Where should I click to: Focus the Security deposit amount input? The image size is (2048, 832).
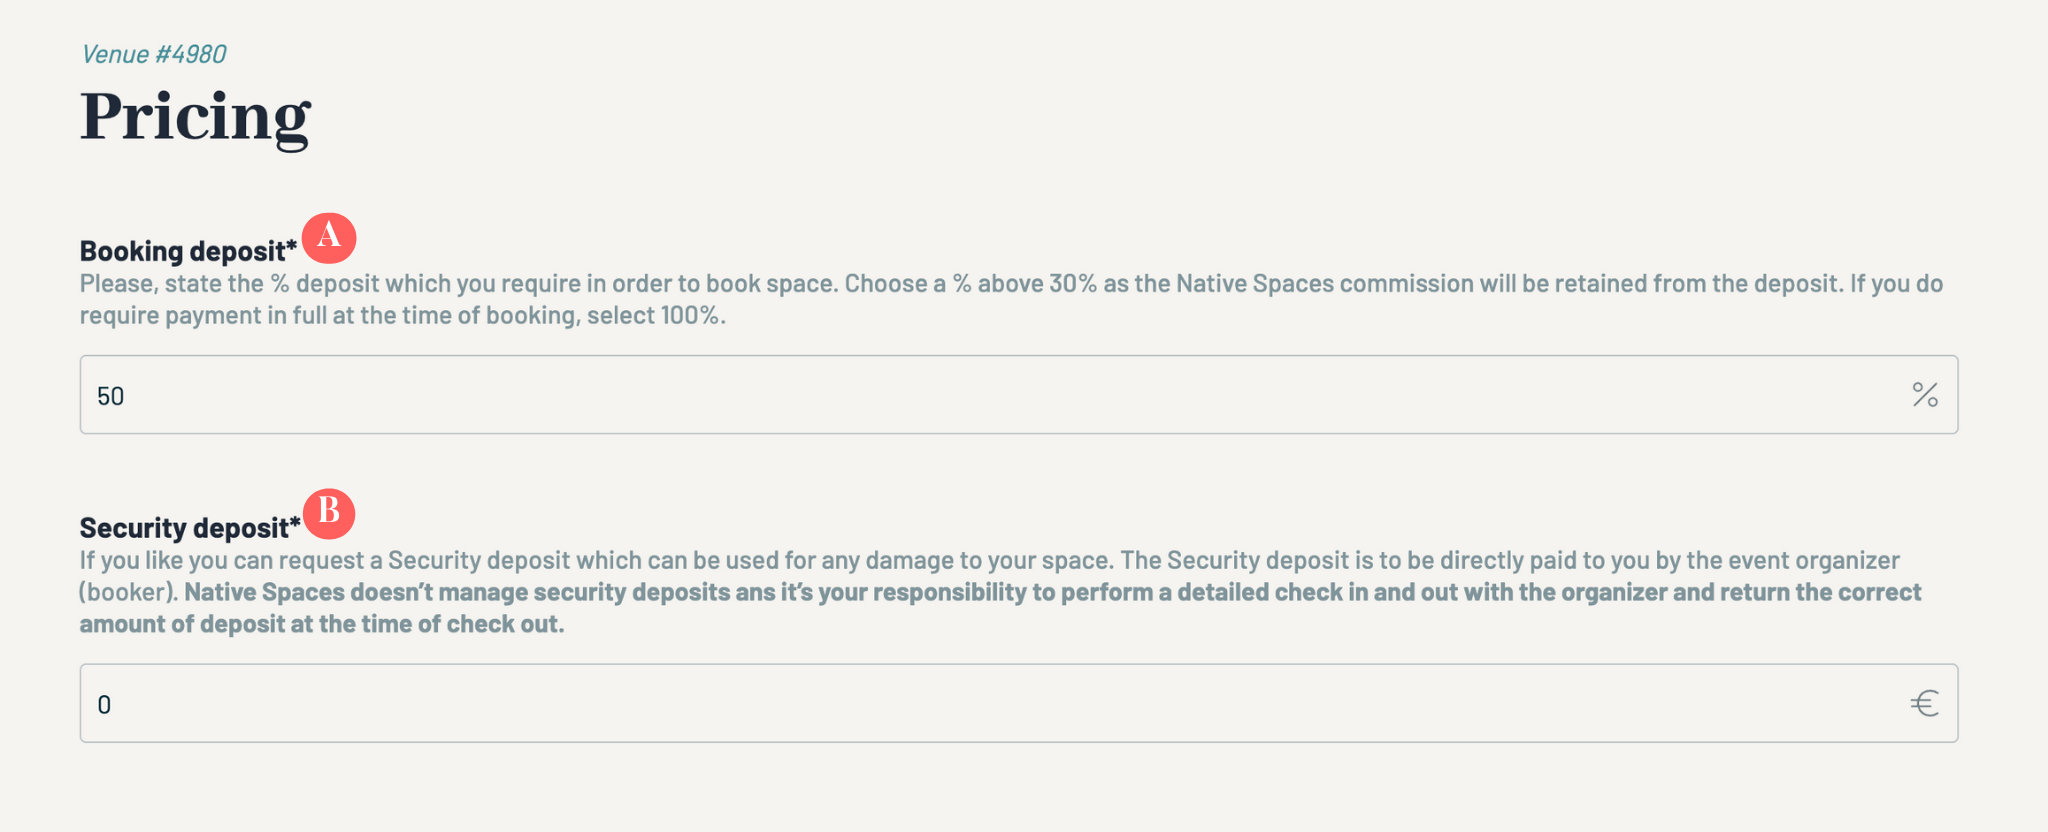tap(1000, 704)
